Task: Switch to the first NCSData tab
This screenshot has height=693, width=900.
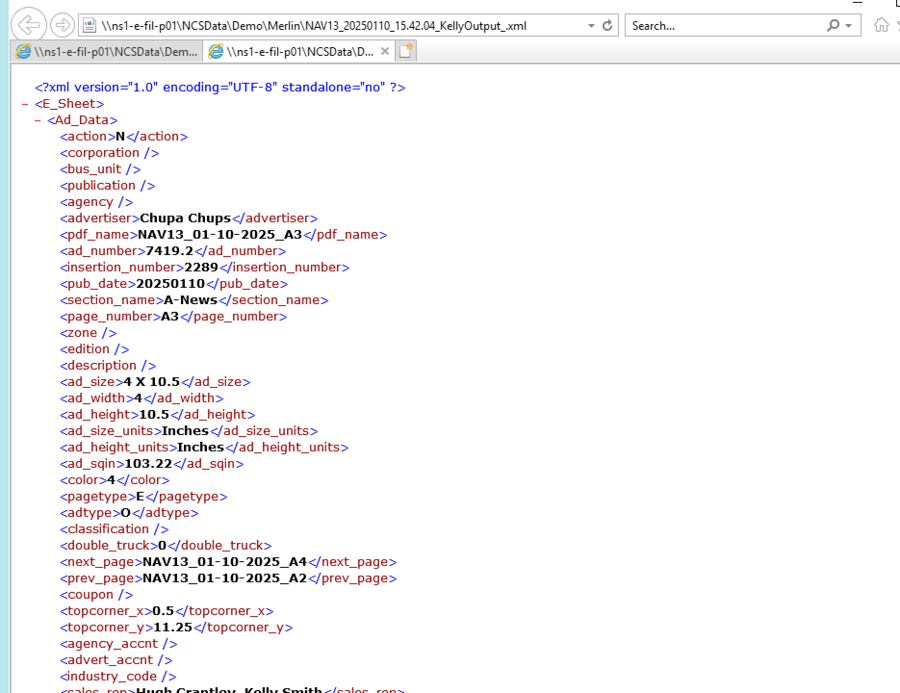Action: [106, 51]
